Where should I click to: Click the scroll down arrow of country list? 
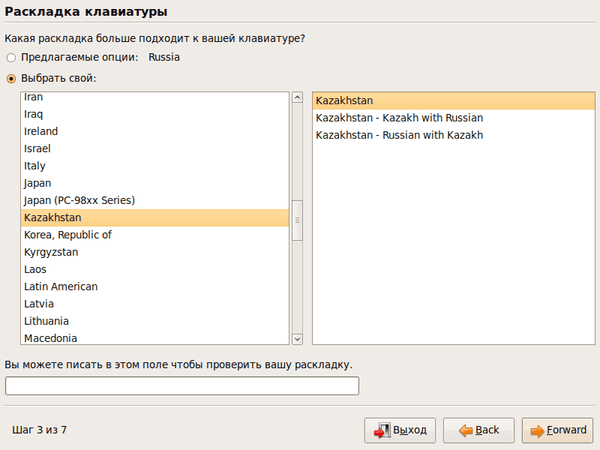pyautogui.click(x=297, y=339)
